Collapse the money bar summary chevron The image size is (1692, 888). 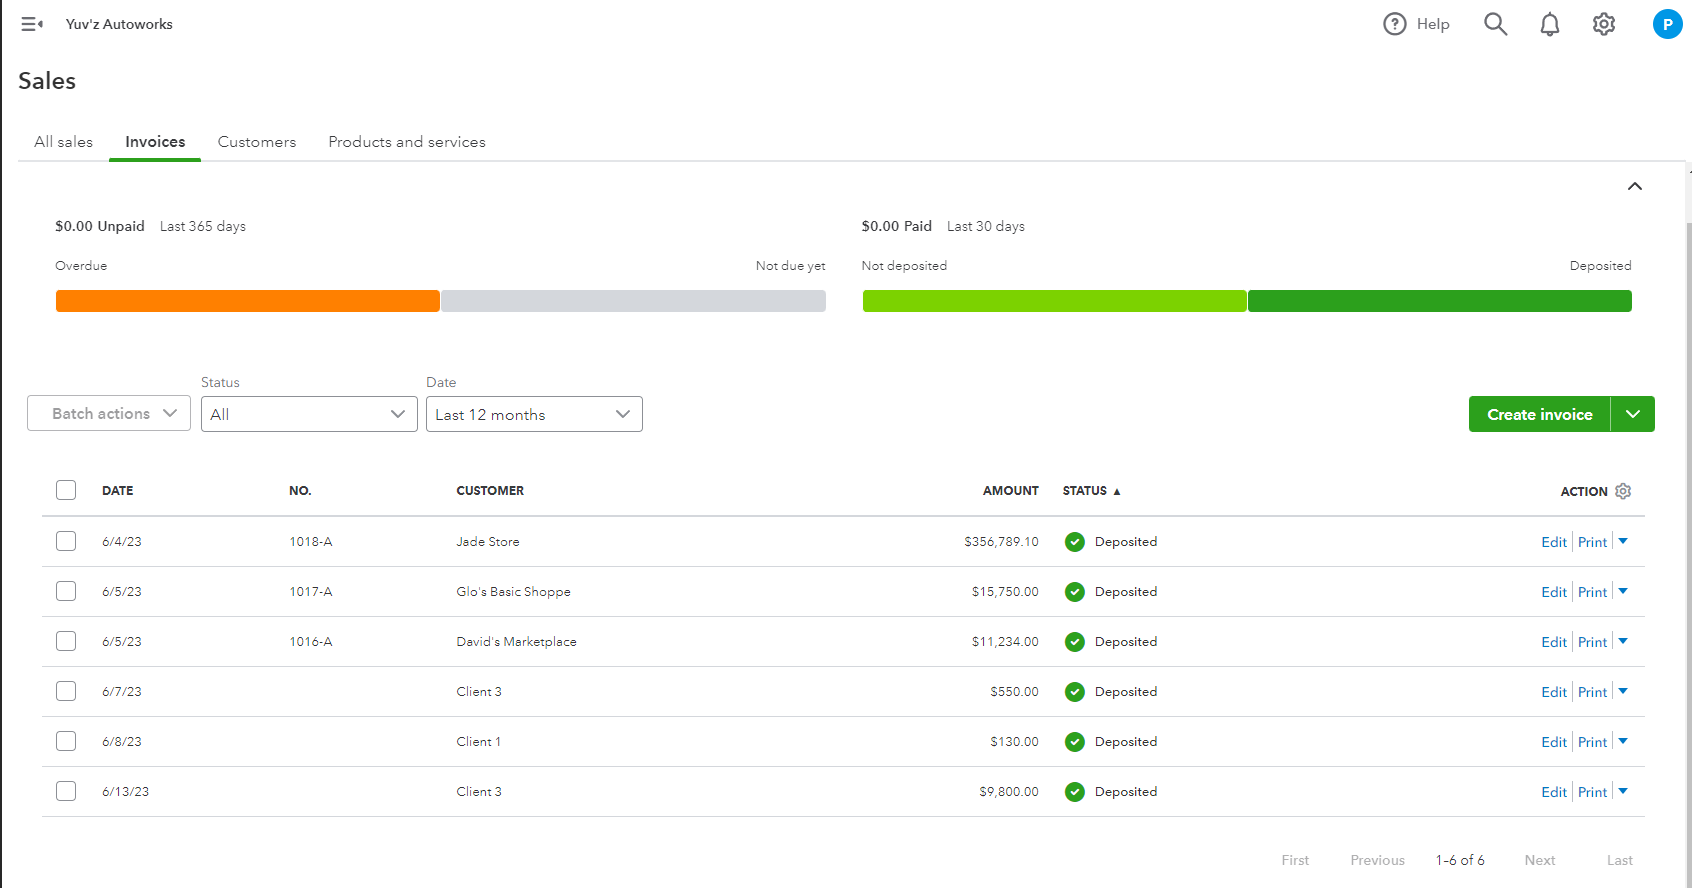point(1635,186)
